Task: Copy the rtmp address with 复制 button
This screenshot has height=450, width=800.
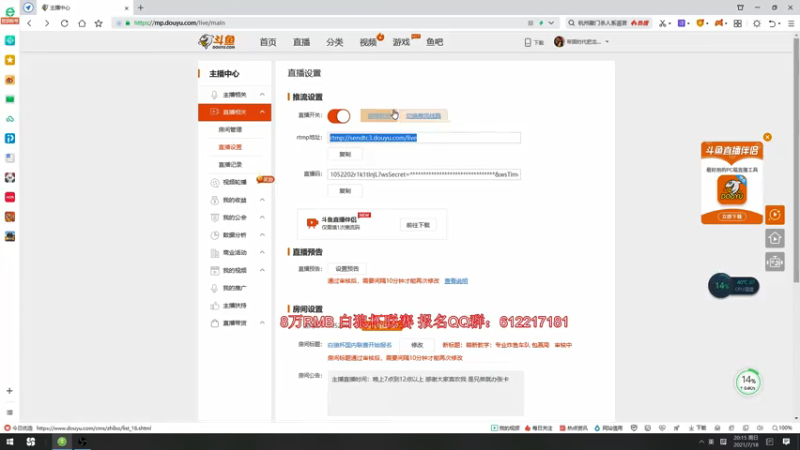Action: point(345,154)
